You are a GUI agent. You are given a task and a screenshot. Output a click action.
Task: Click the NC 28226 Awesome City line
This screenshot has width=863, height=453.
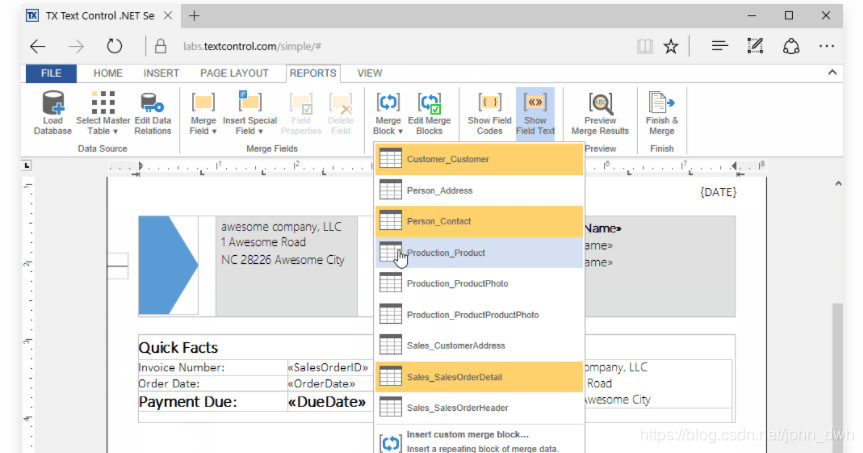click(283, 260)
